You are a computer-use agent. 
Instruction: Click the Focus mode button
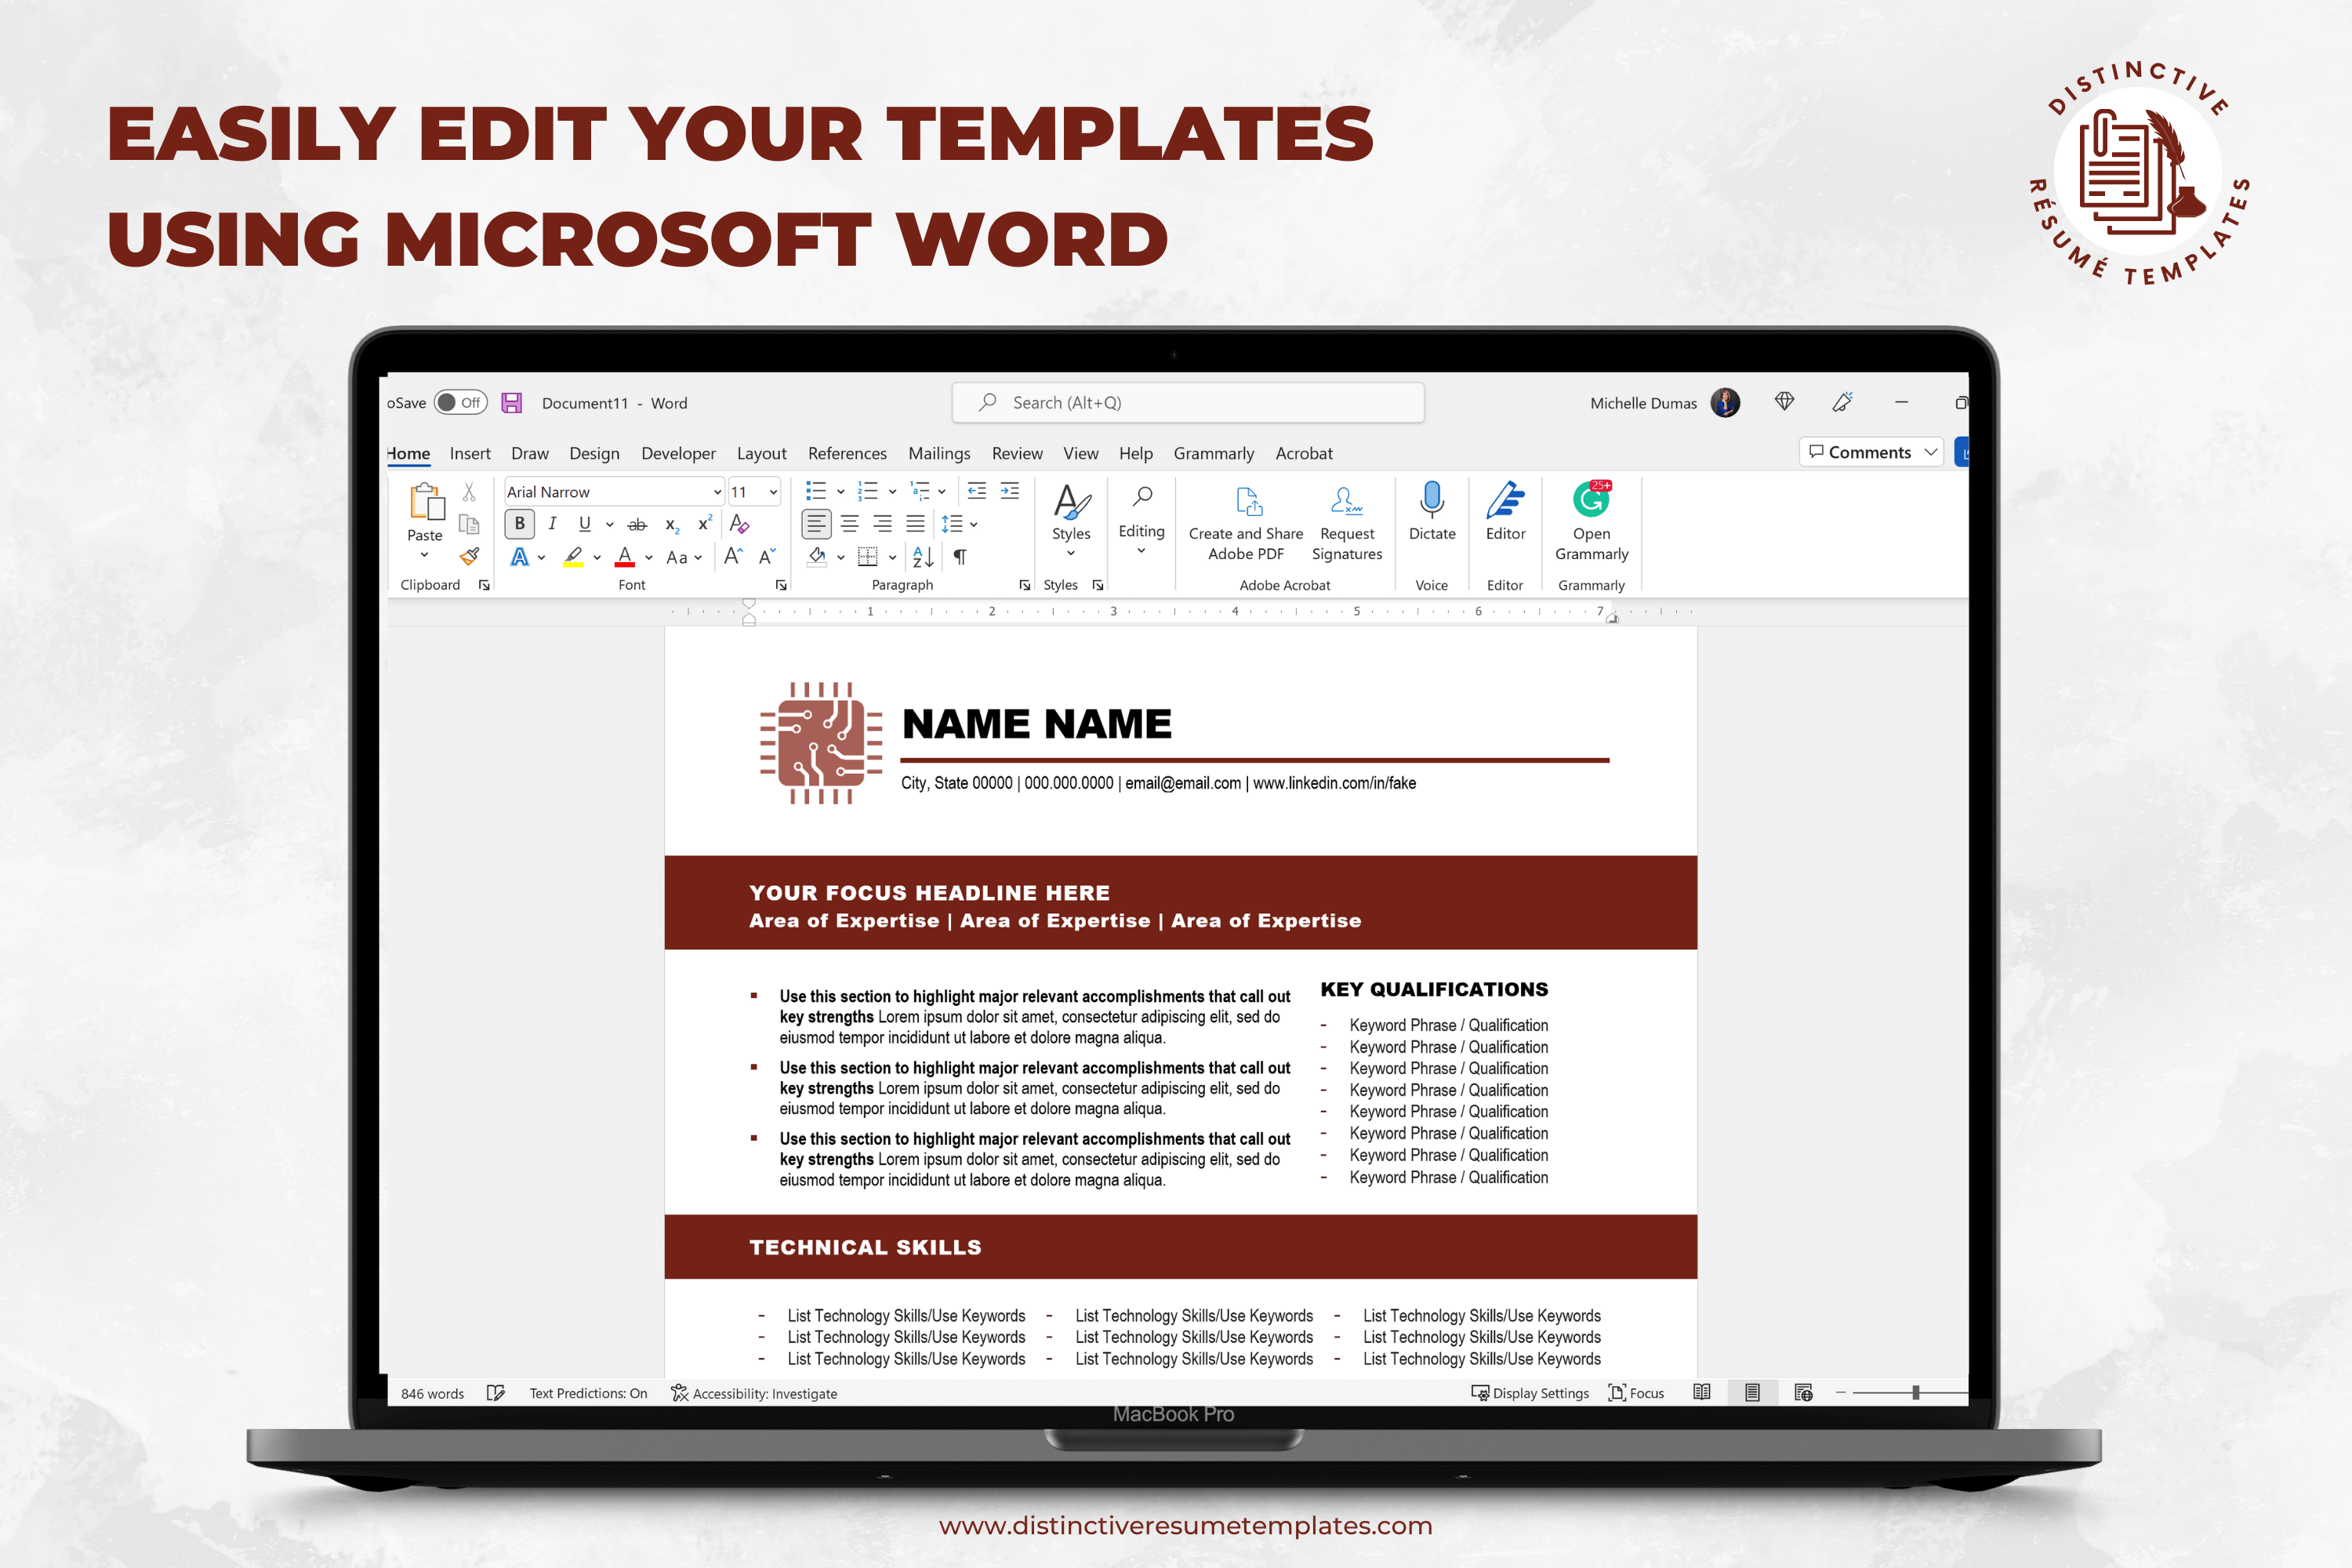(1636, 1393)
